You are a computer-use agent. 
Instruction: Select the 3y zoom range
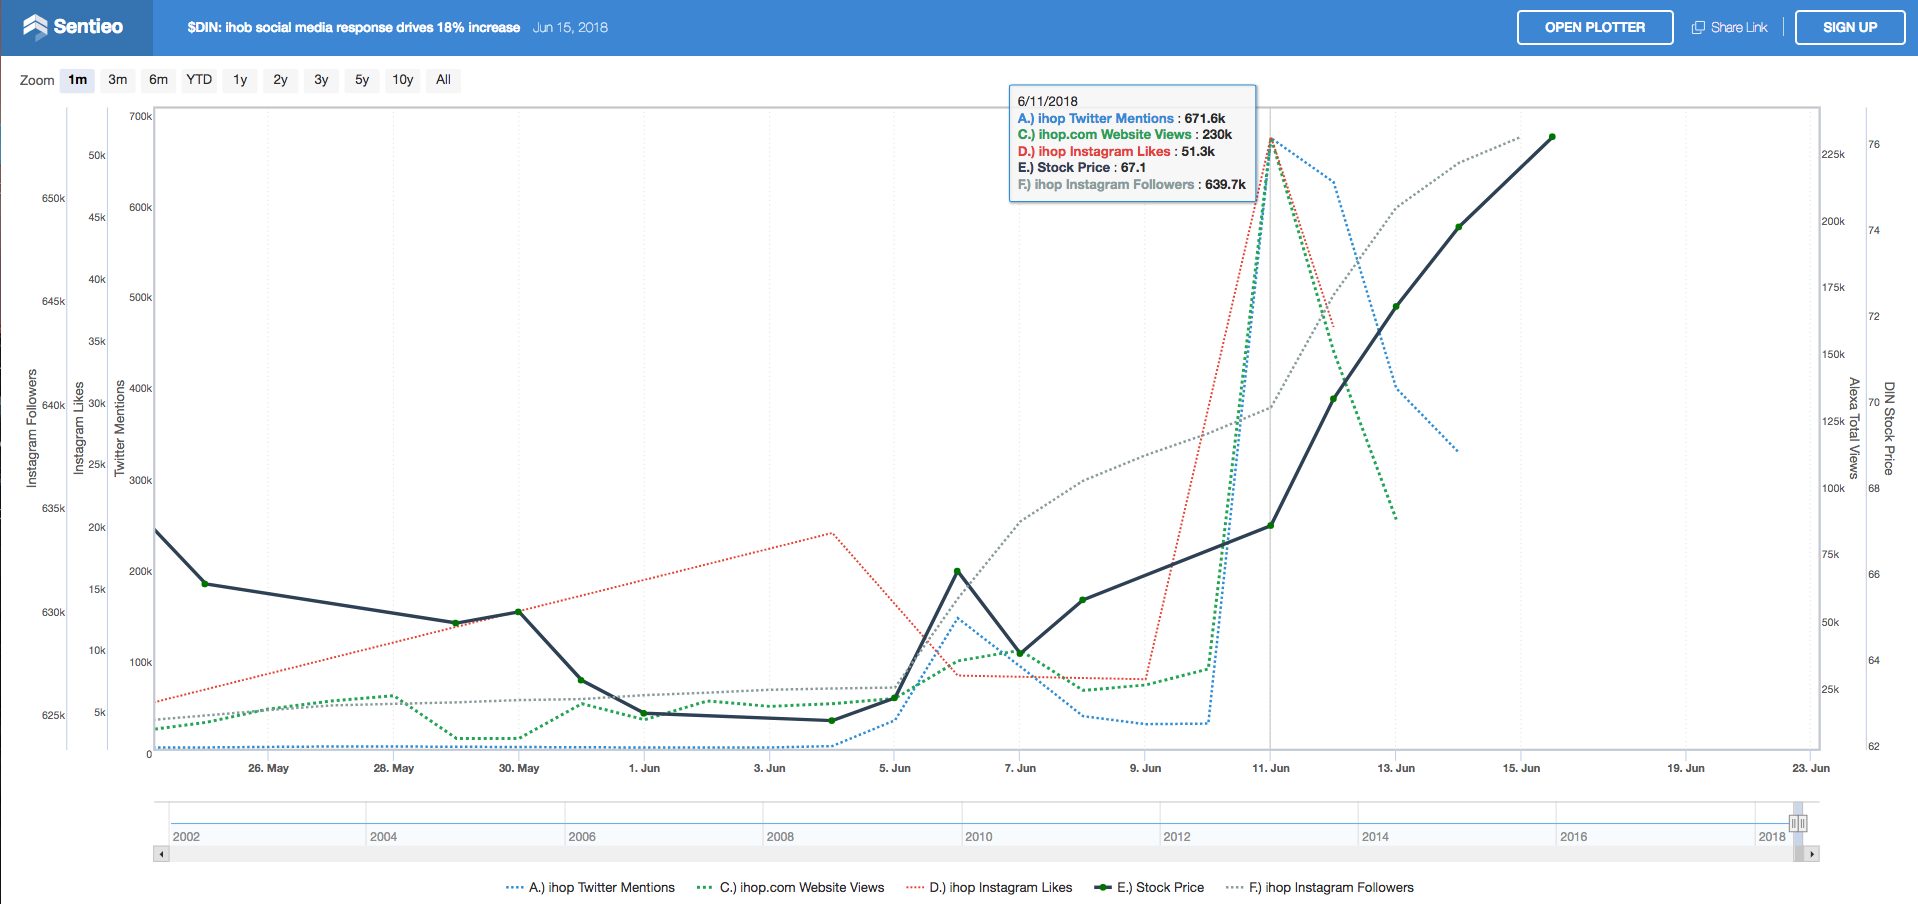click(321, 80)
